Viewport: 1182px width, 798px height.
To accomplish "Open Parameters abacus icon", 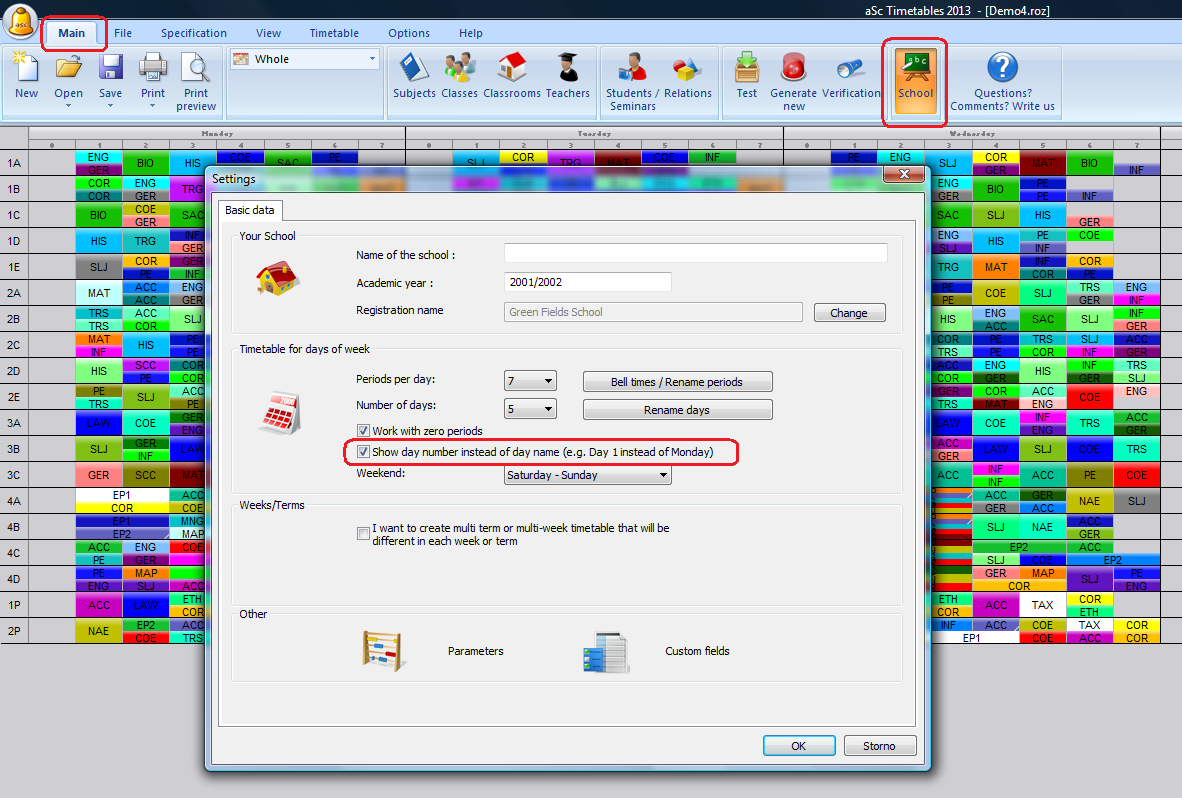I will [x=382, y=651].
